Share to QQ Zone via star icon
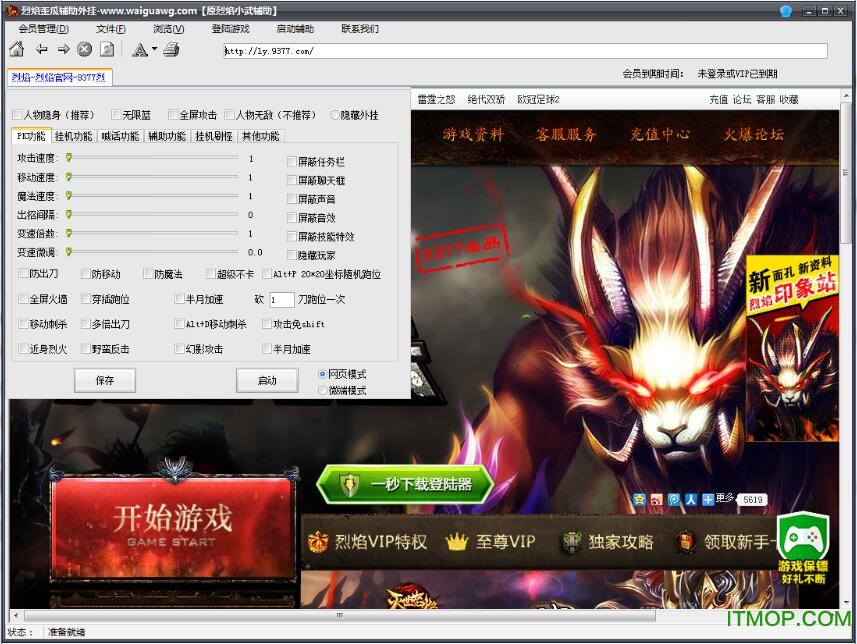The image size is (857, 644). 639,499
